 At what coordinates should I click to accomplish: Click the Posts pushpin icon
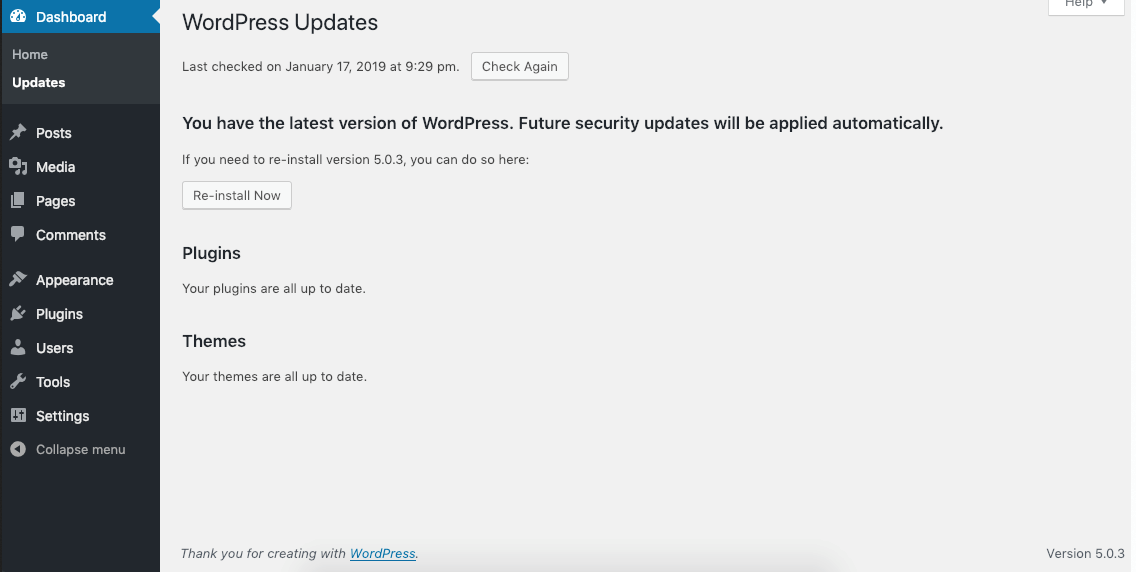18,133
